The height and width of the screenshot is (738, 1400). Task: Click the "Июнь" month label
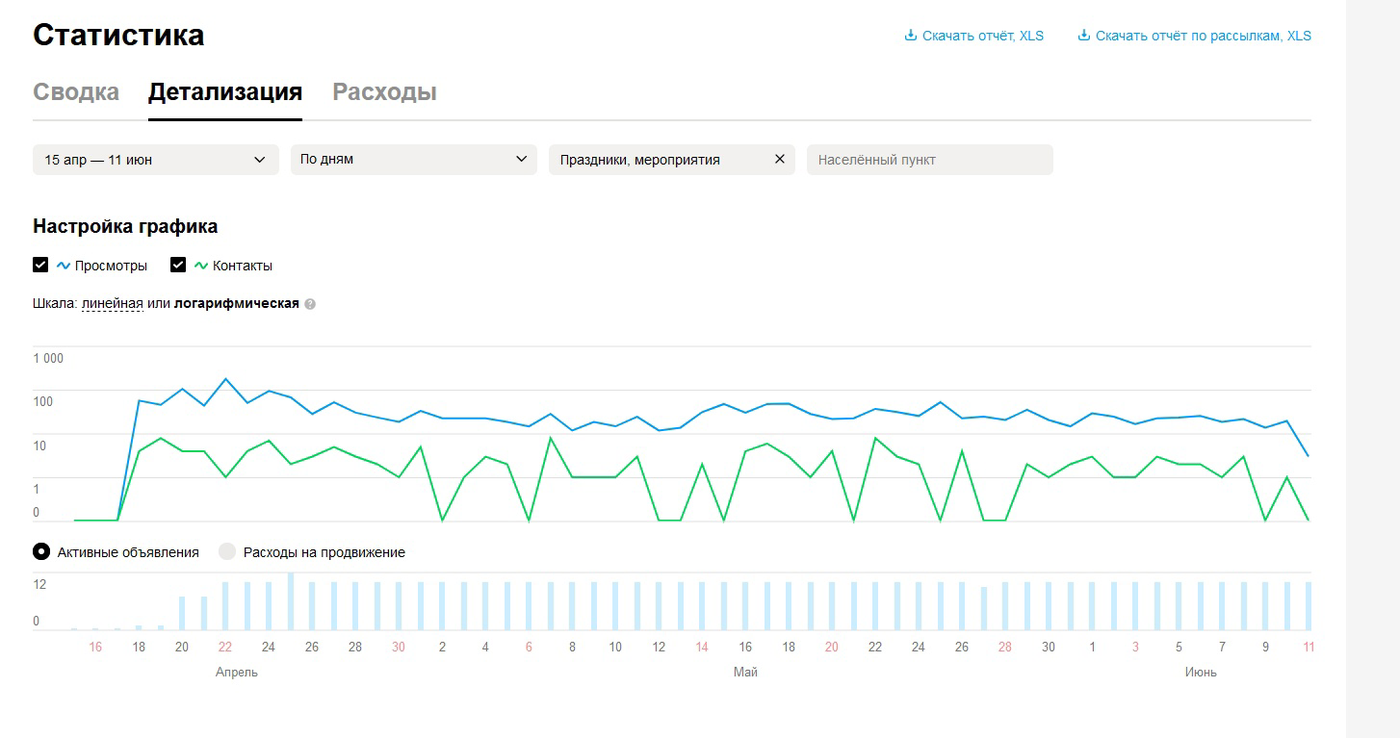1201,672
